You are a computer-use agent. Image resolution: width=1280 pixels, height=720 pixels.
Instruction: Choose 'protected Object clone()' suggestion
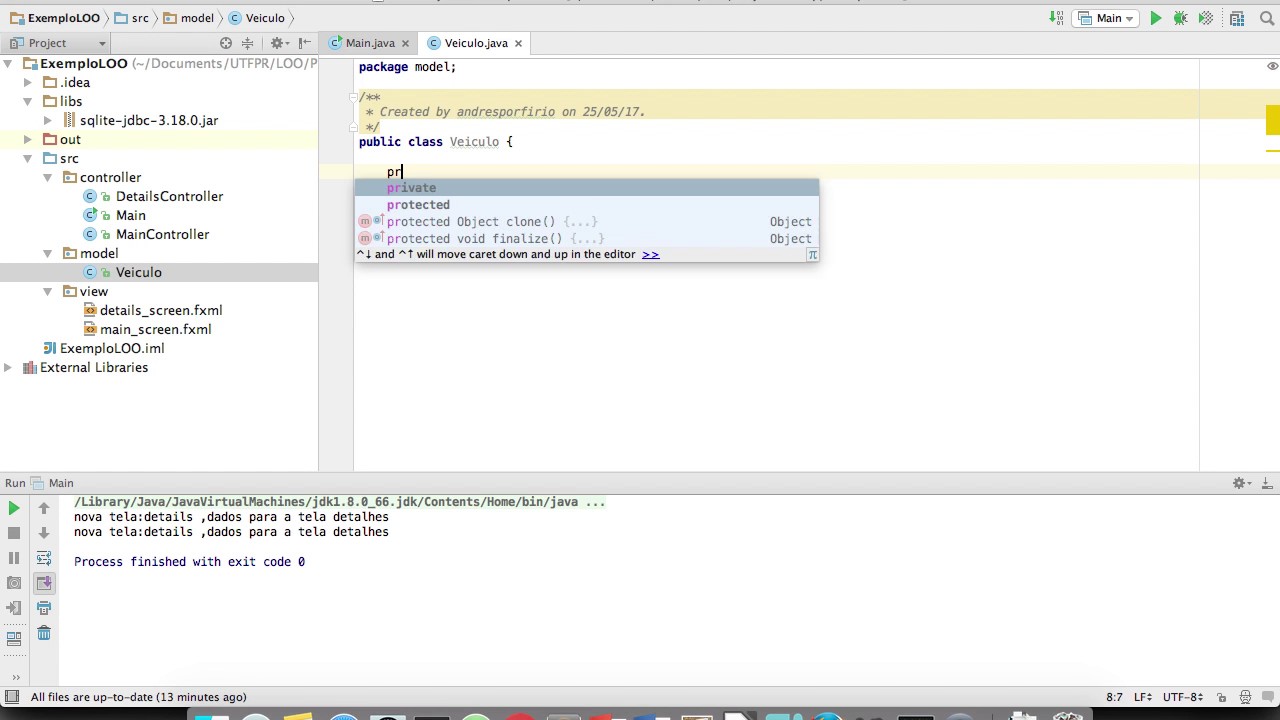(x=587, y=222)
